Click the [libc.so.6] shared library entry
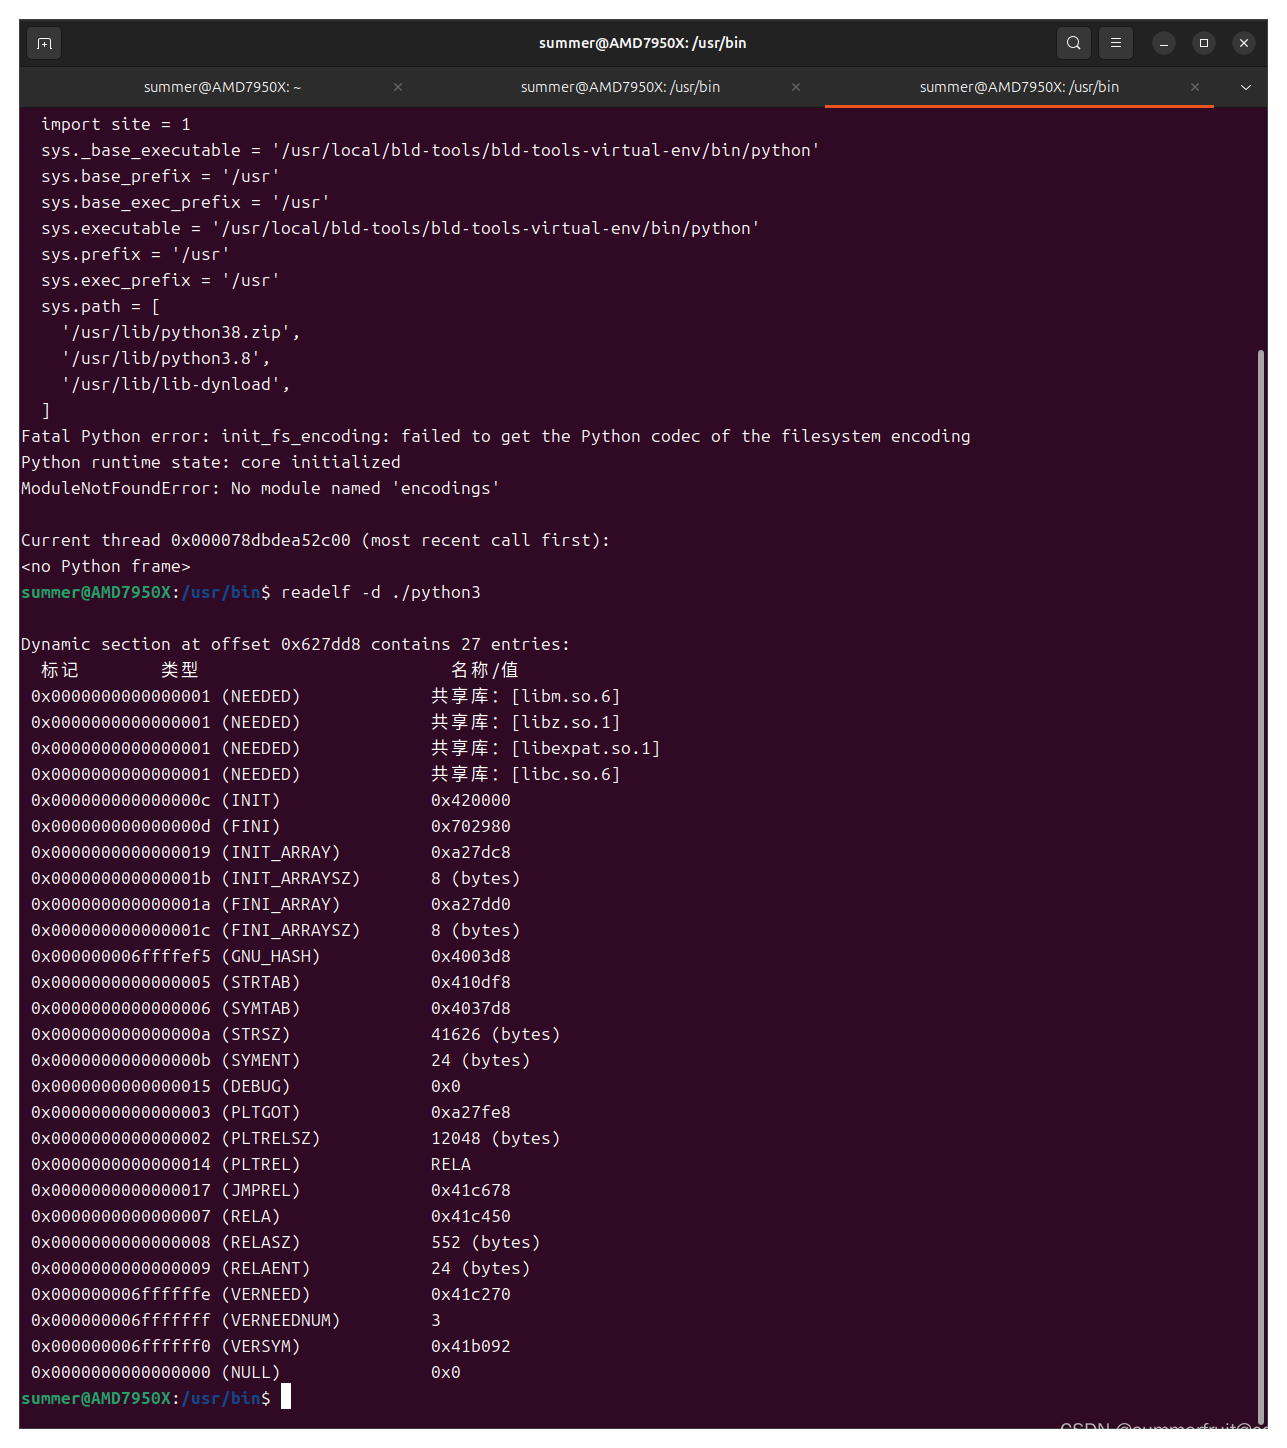 566,774
